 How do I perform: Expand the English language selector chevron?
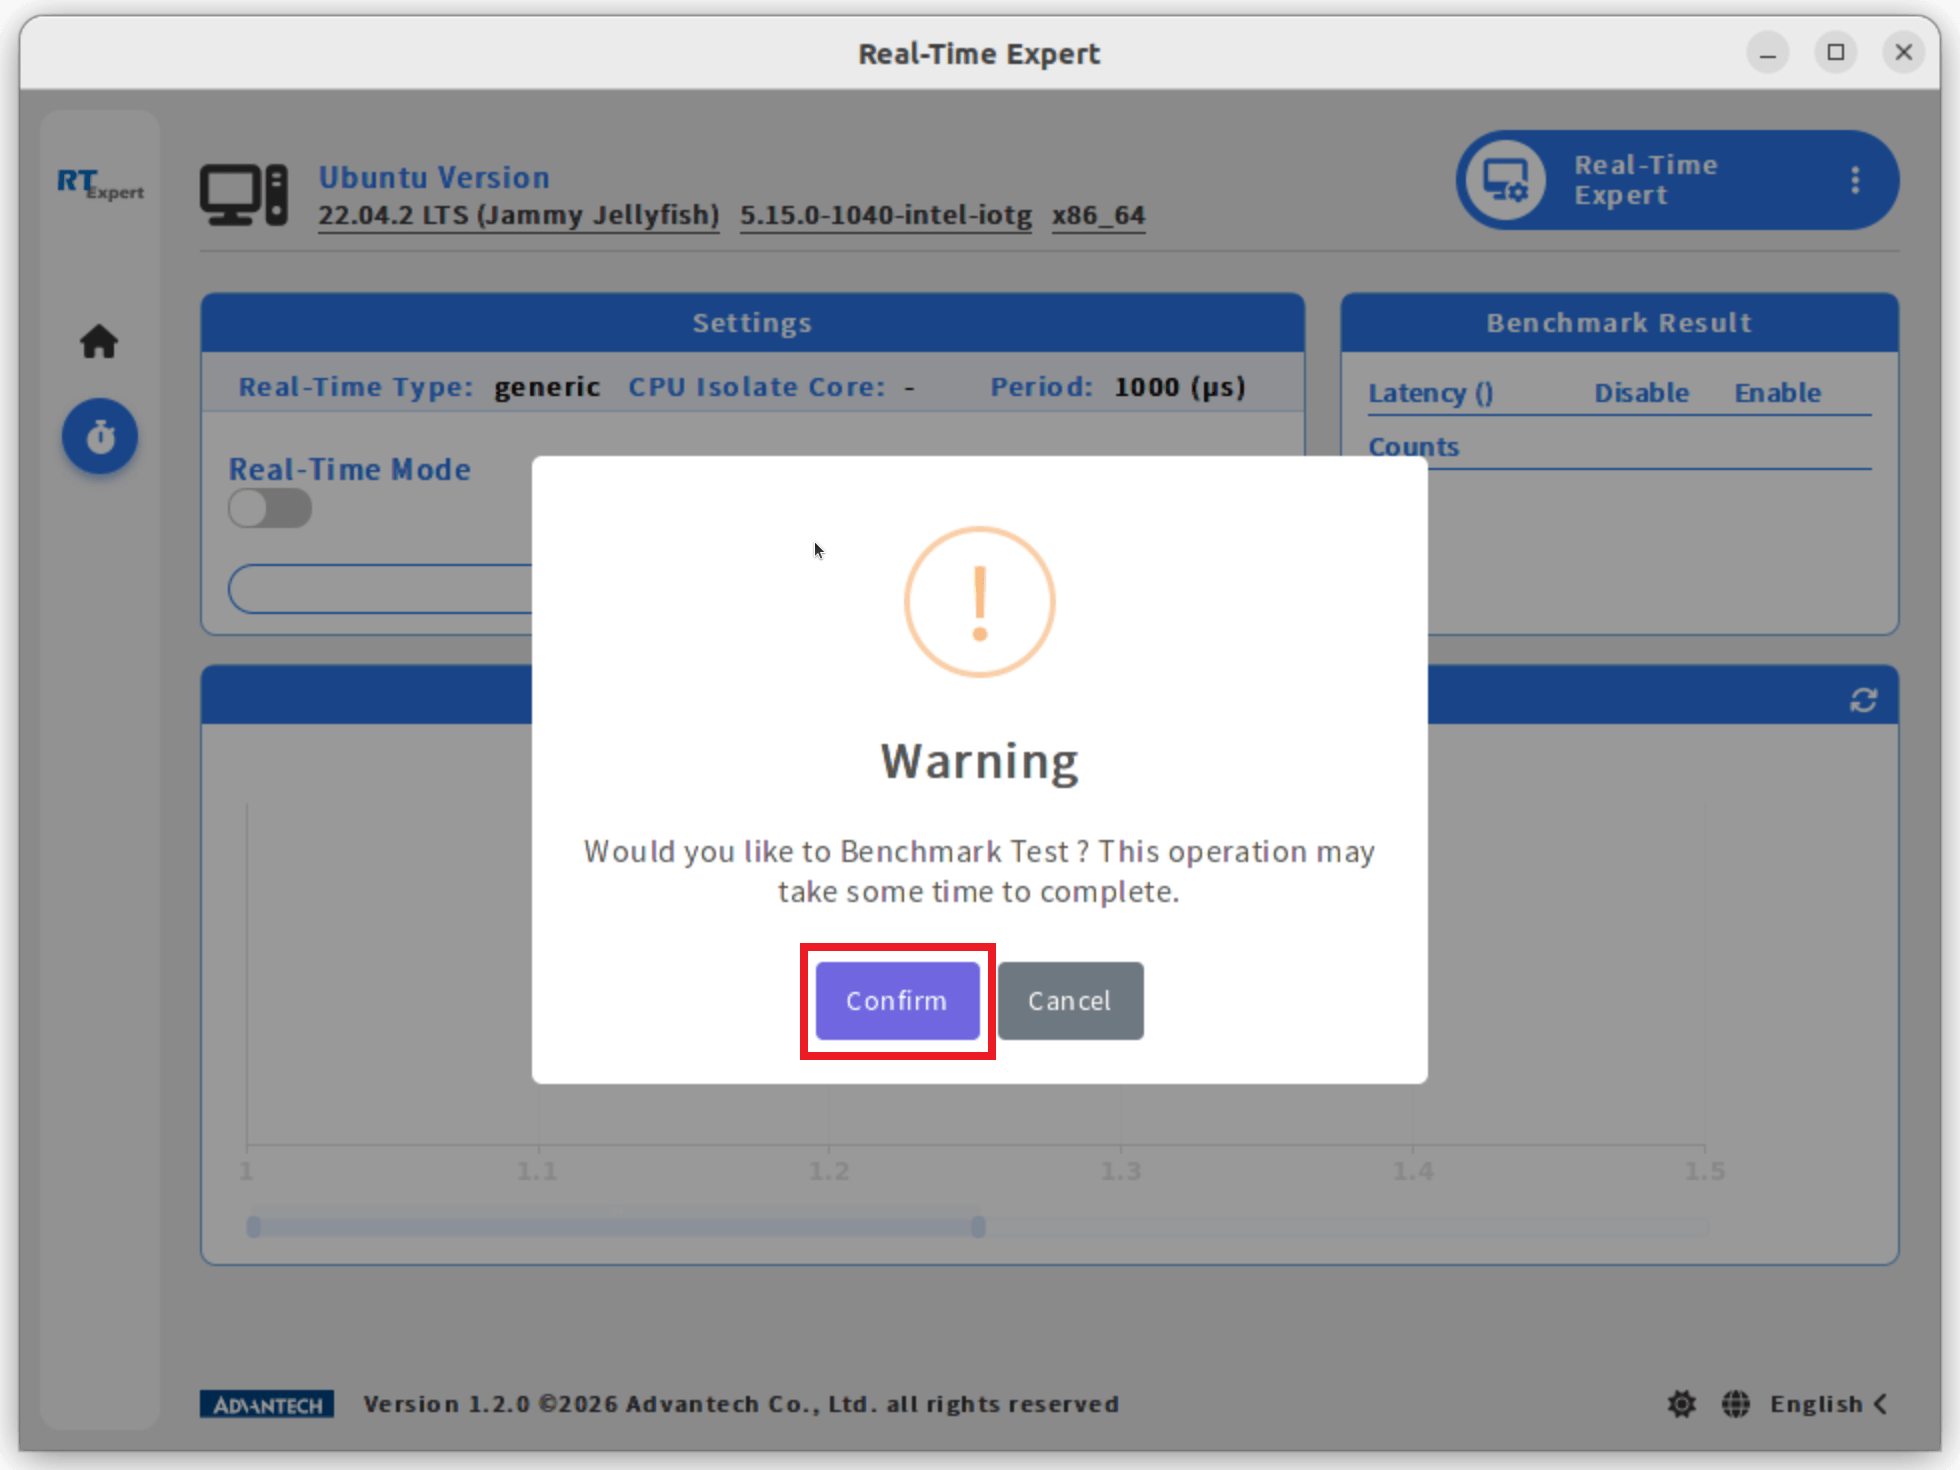click(x=1881, y=1404)
